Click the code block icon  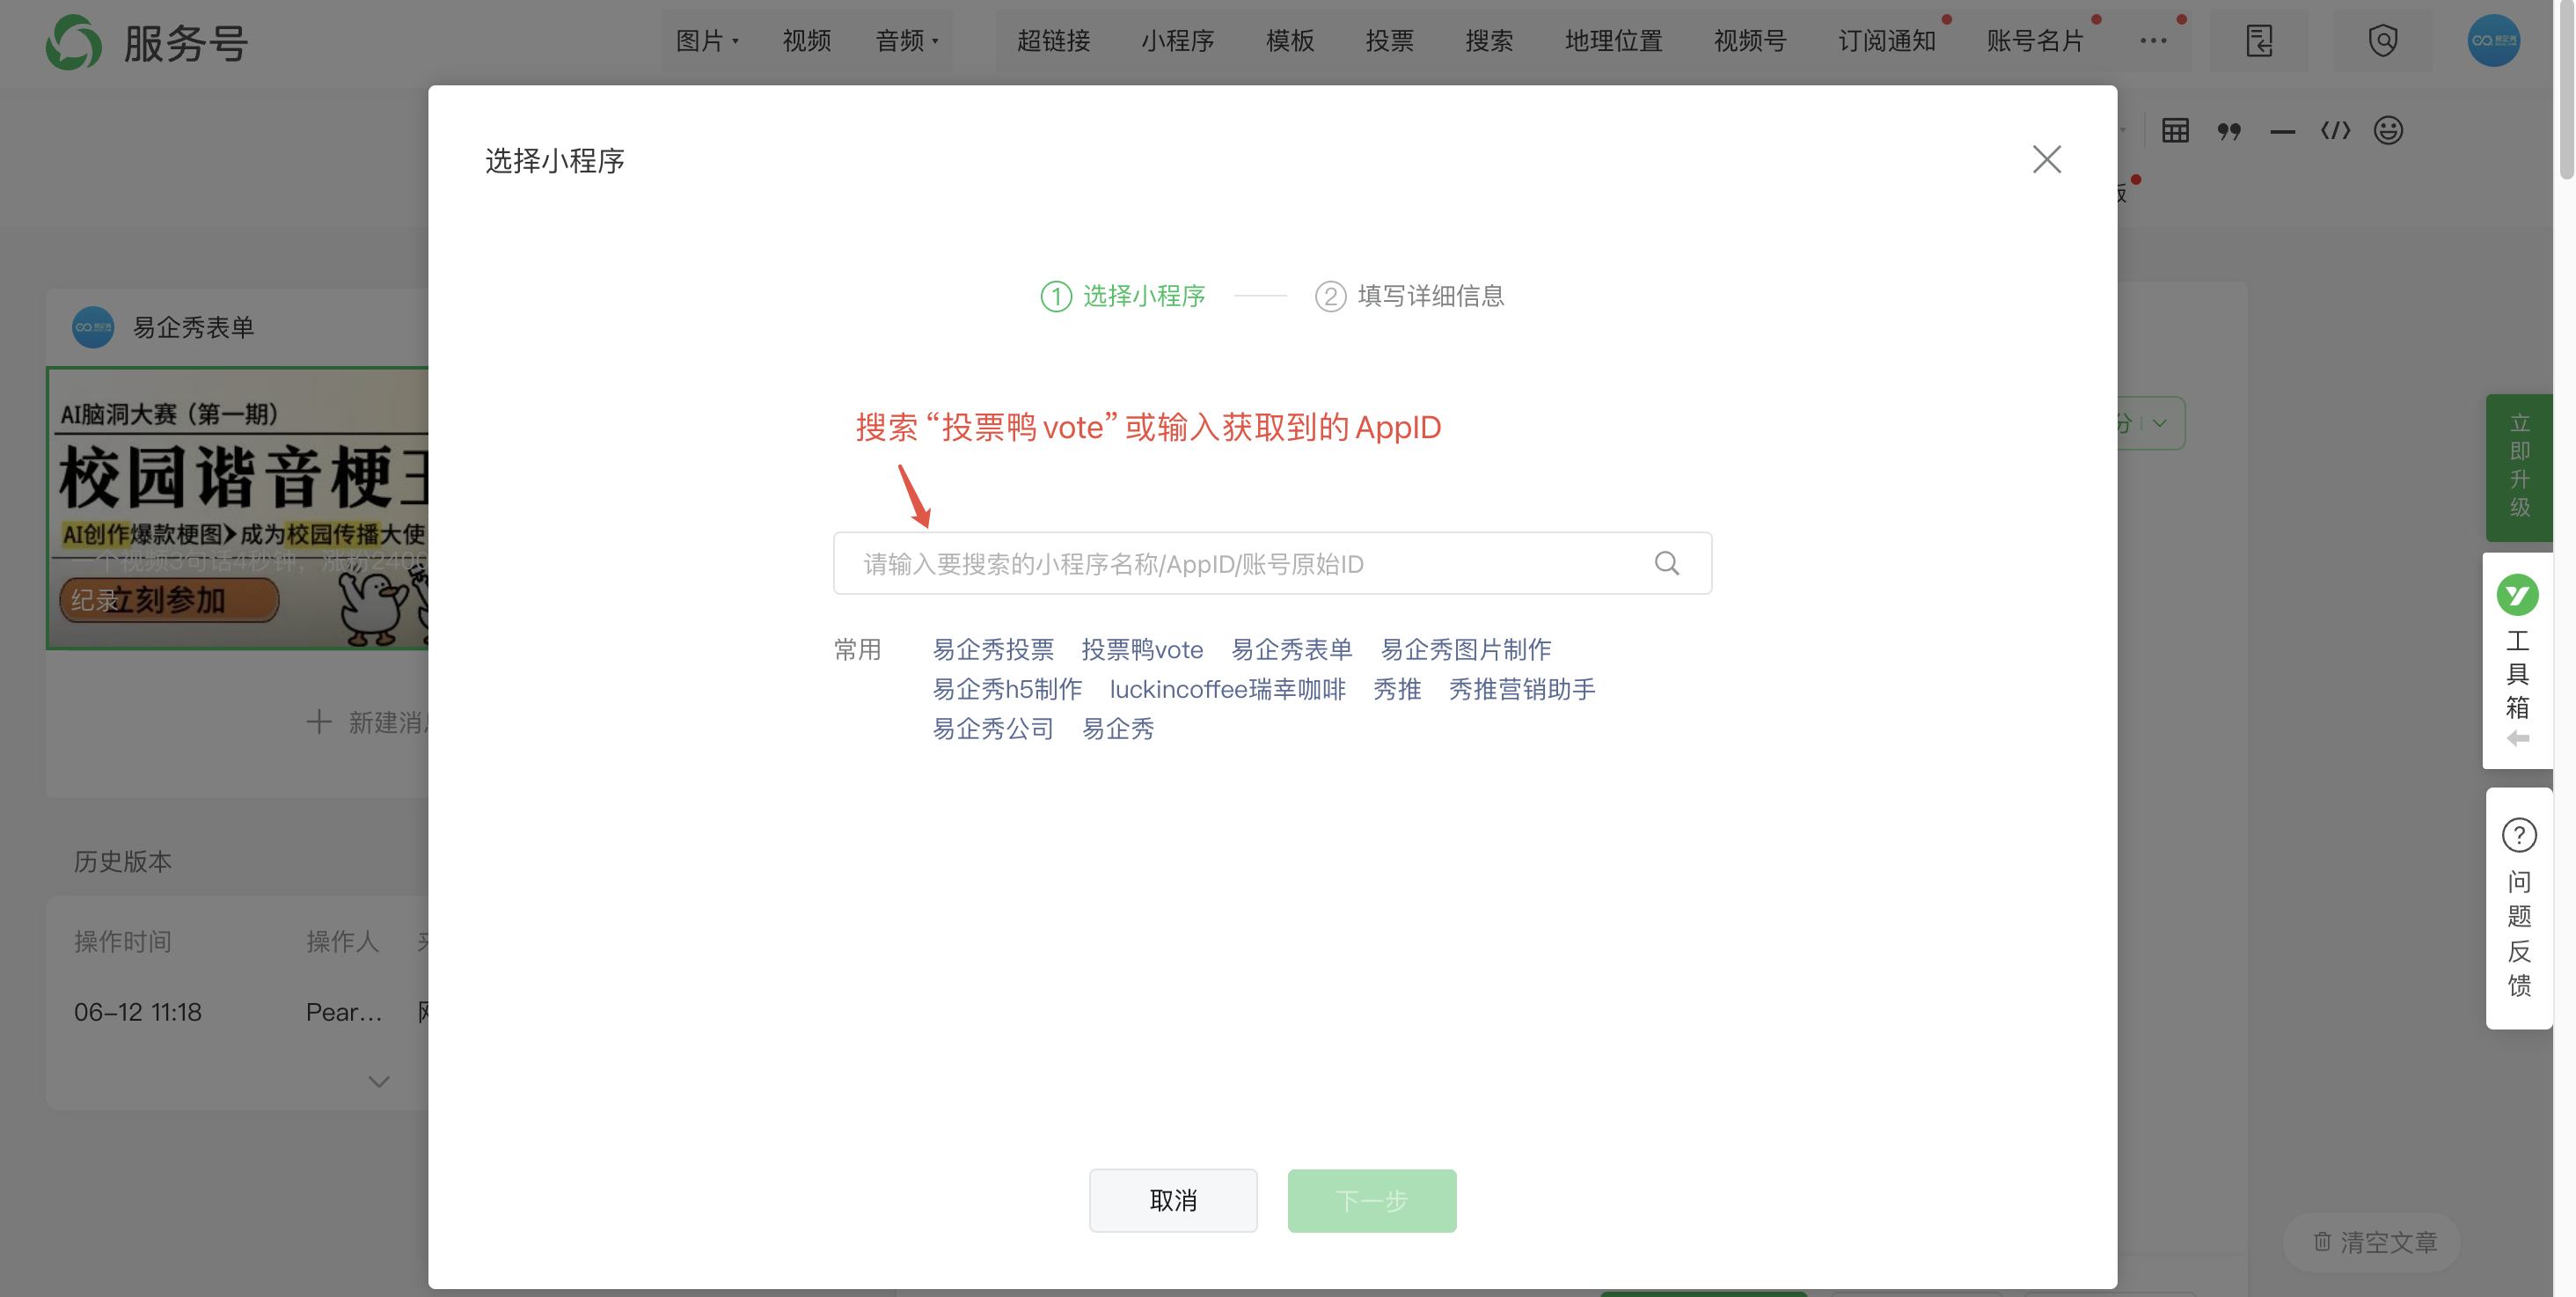[x=2335, y=130]
